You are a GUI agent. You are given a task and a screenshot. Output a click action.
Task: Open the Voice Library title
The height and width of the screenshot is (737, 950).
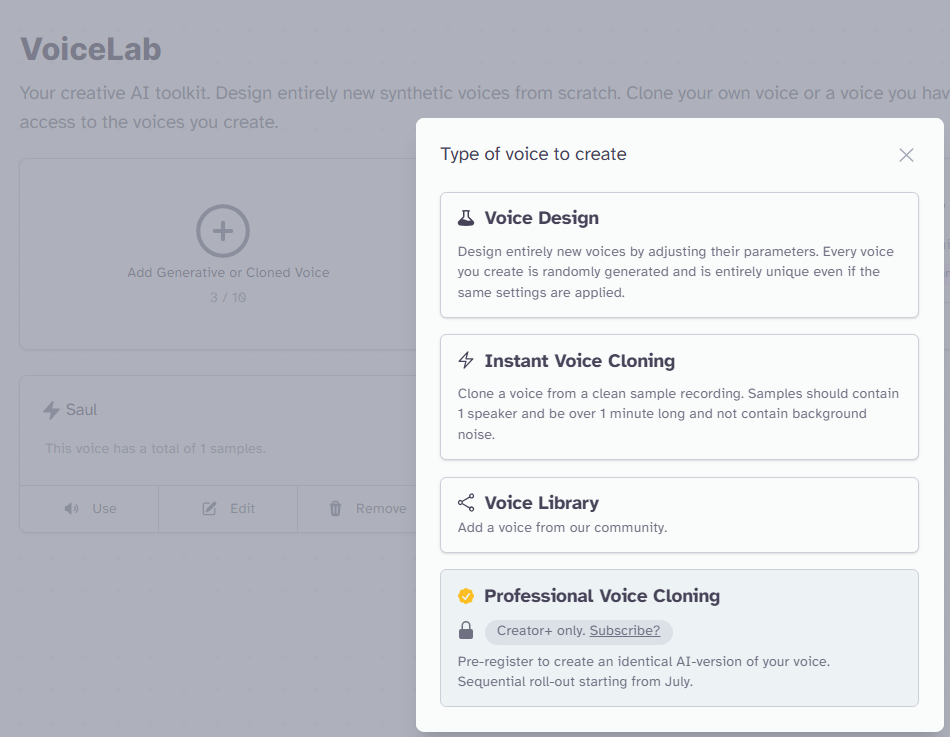(541, 502)
